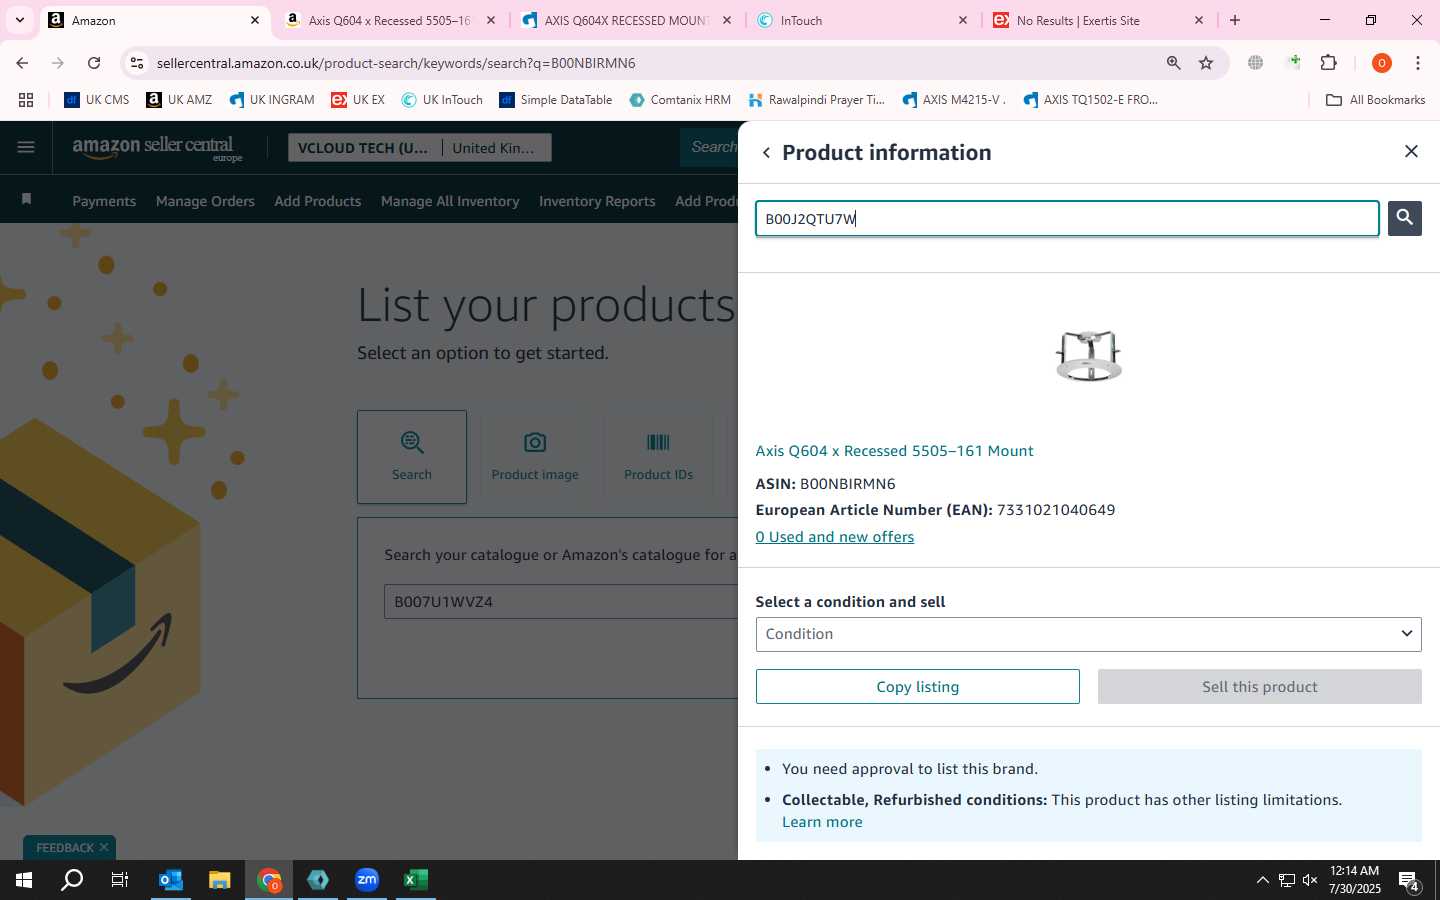Screen dimensions: 1440x900
Task: Open All Bookmarks folder
Action: [1375, 100]
